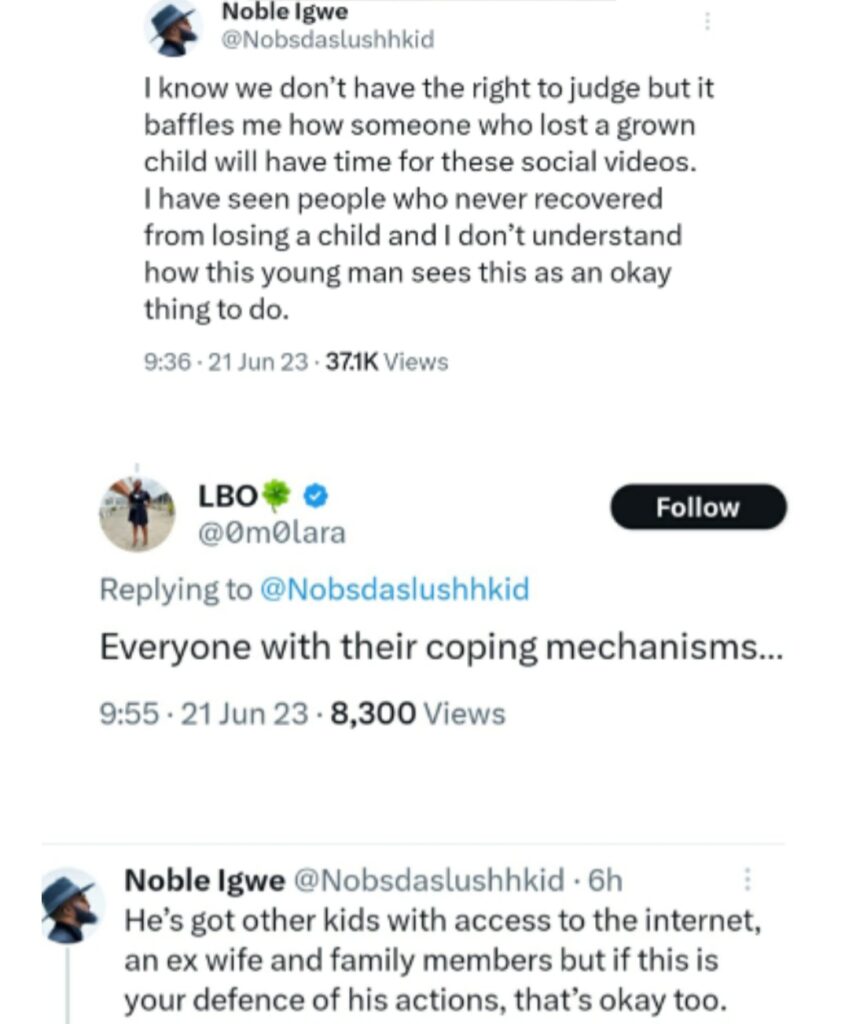This screenshot has width=849, height=1024.
Task: Open more options on the top tweet
Action: pos(708,22)
